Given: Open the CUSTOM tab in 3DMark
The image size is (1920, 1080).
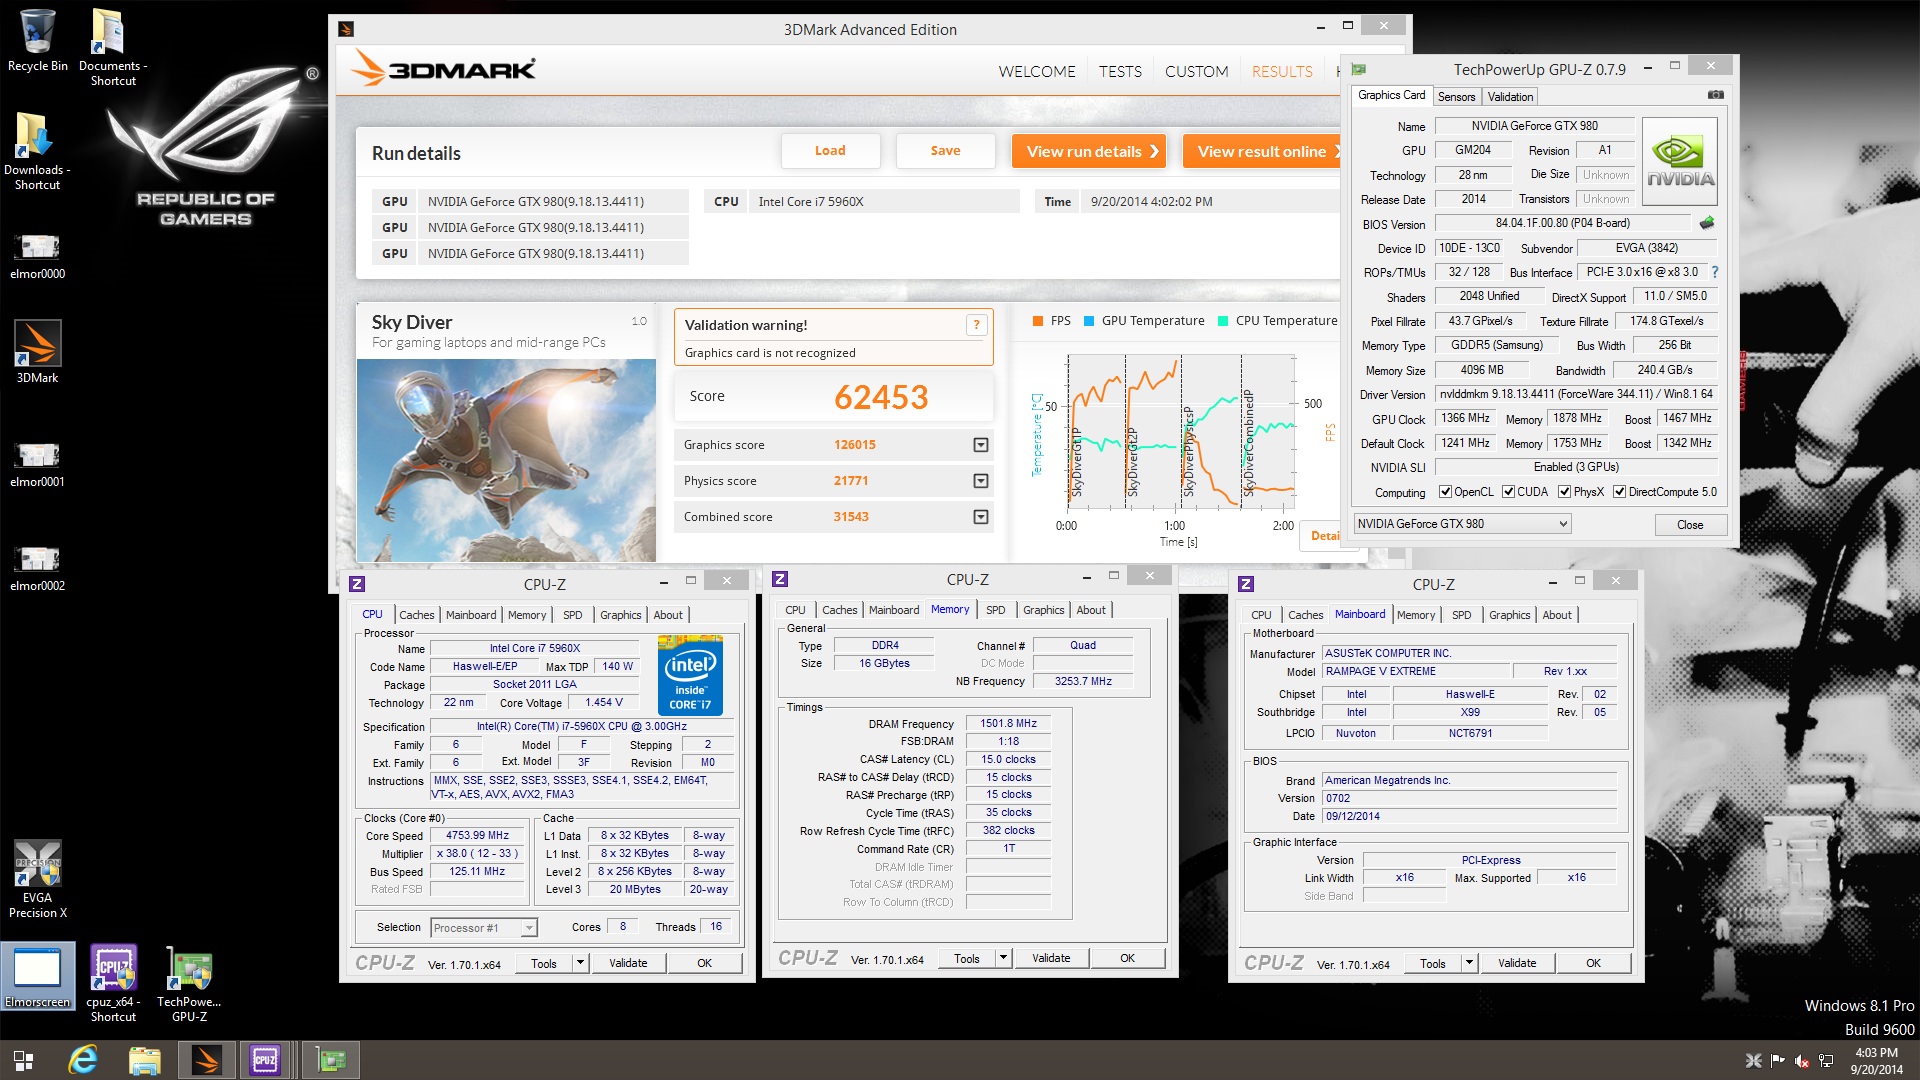Looking at the screenshot, I should 1196,71.
